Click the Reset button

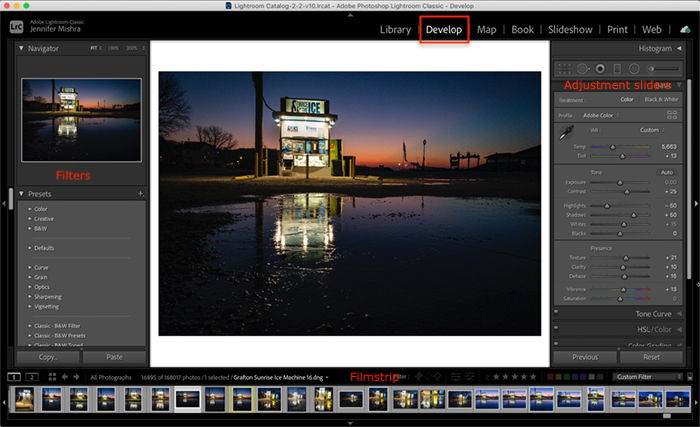click(x=651, y=357)
